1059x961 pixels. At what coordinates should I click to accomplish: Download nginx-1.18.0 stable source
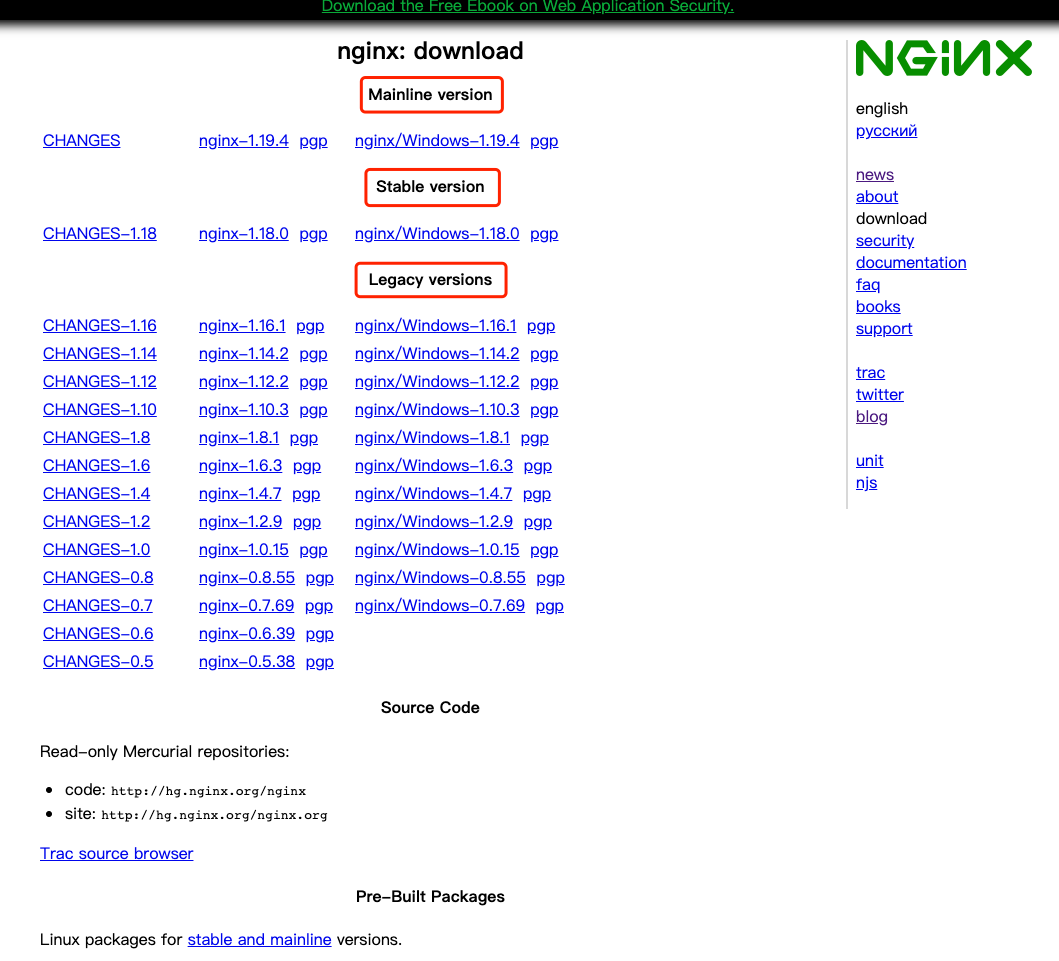click(244, 234)
